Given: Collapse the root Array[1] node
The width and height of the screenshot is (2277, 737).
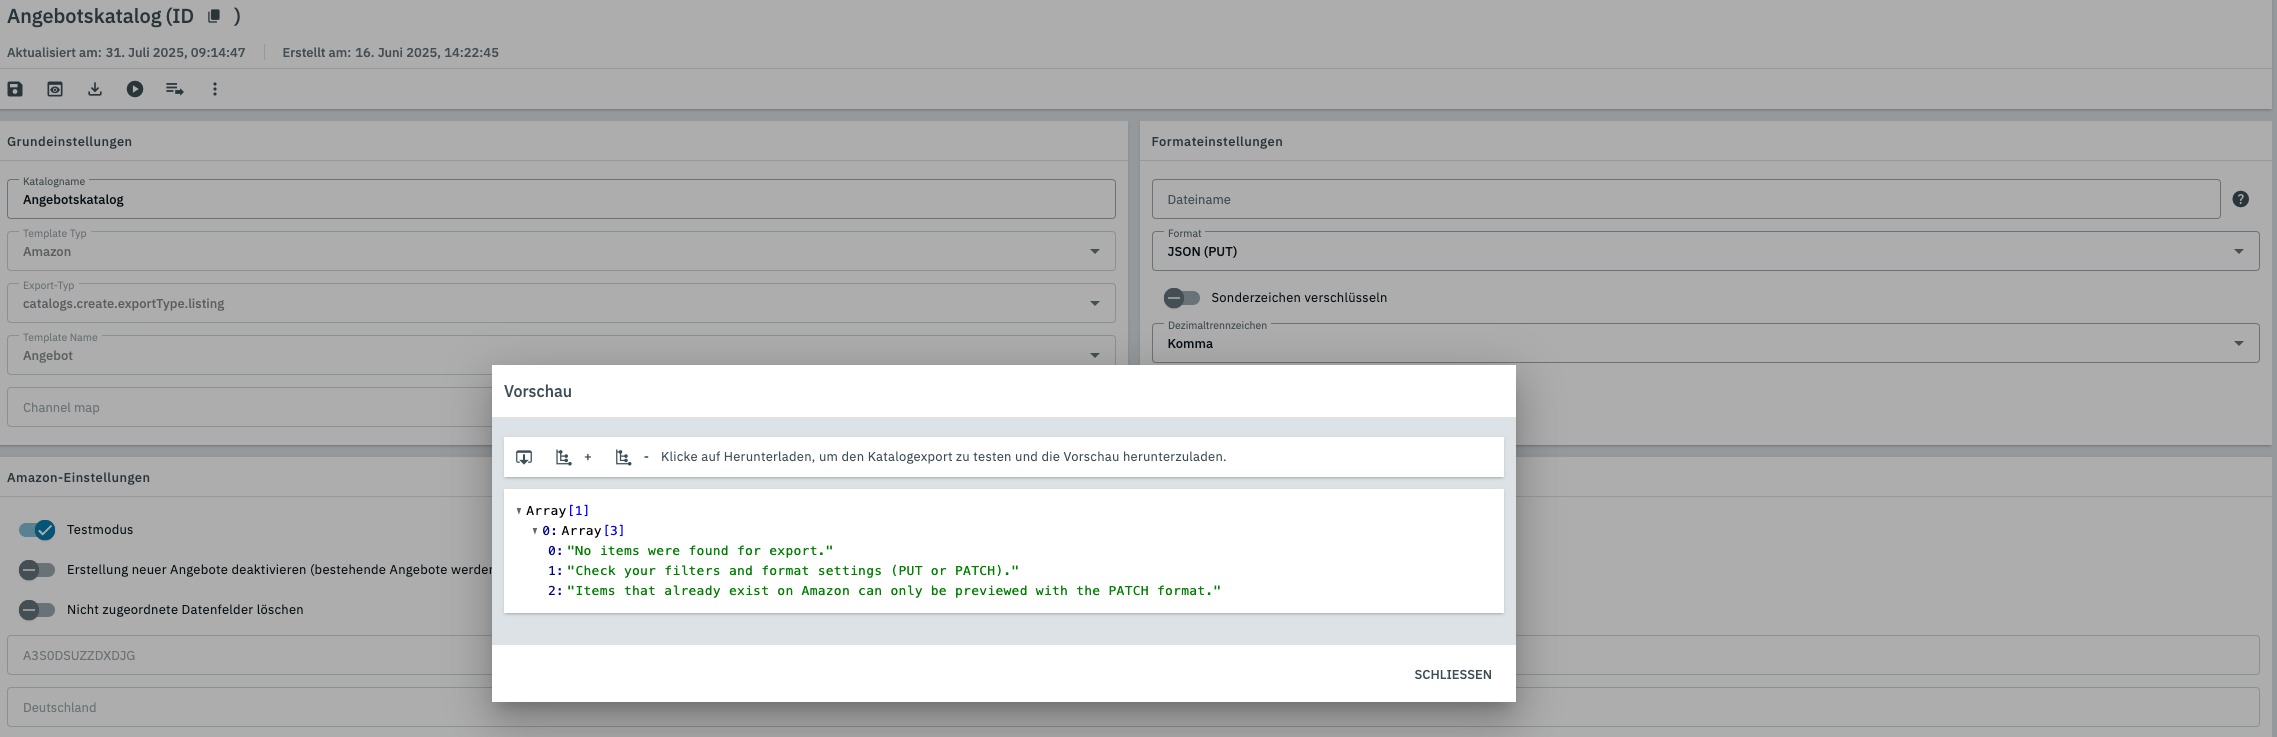Looking at the screenshot, I should point(519,511).
